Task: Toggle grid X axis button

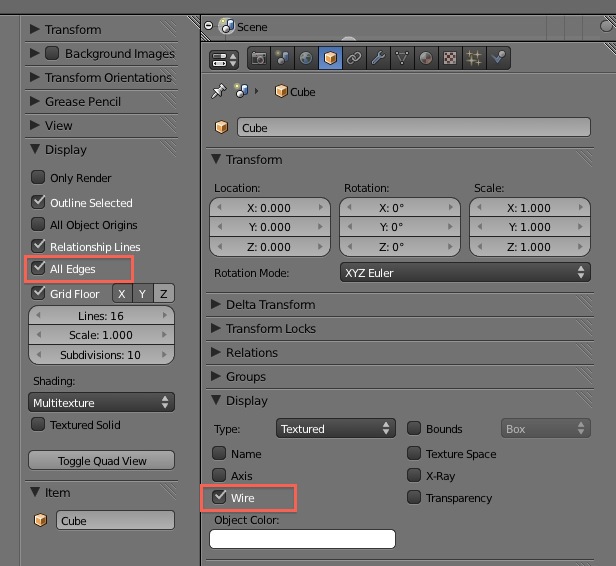Action: tap(122, 293)
